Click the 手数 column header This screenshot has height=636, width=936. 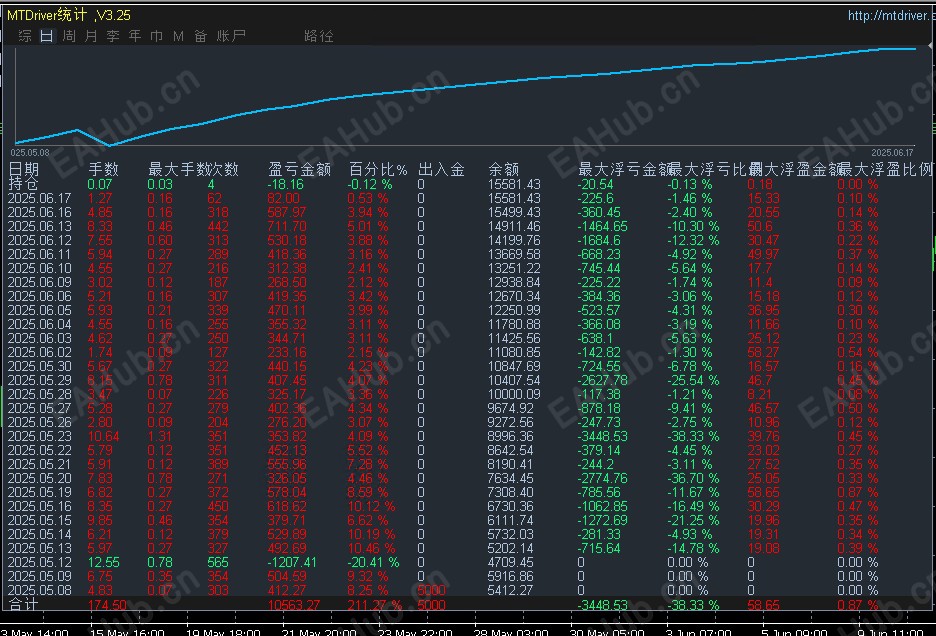pyautogui.click(x=103, y=170)
